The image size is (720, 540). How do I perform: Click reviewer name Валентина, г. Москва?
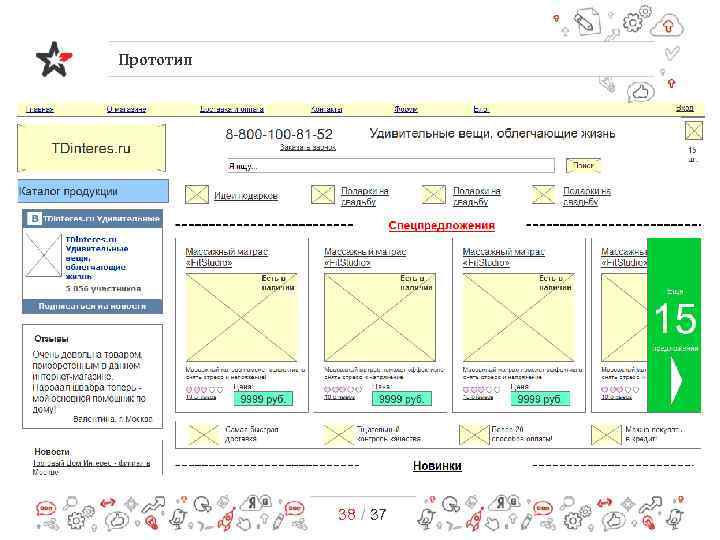point(112,419)
